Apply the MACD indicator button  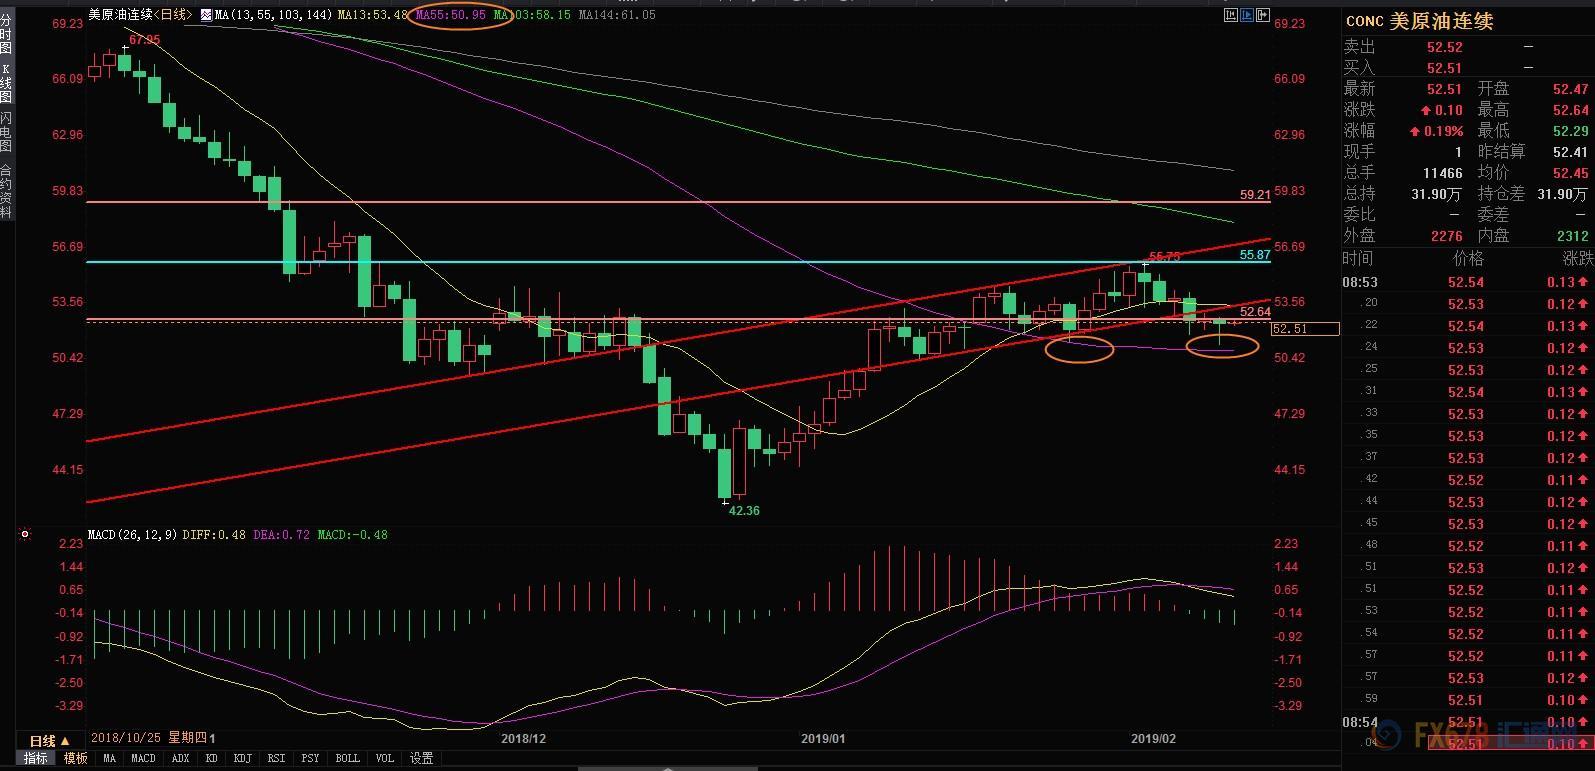click(x=143, y=758)
